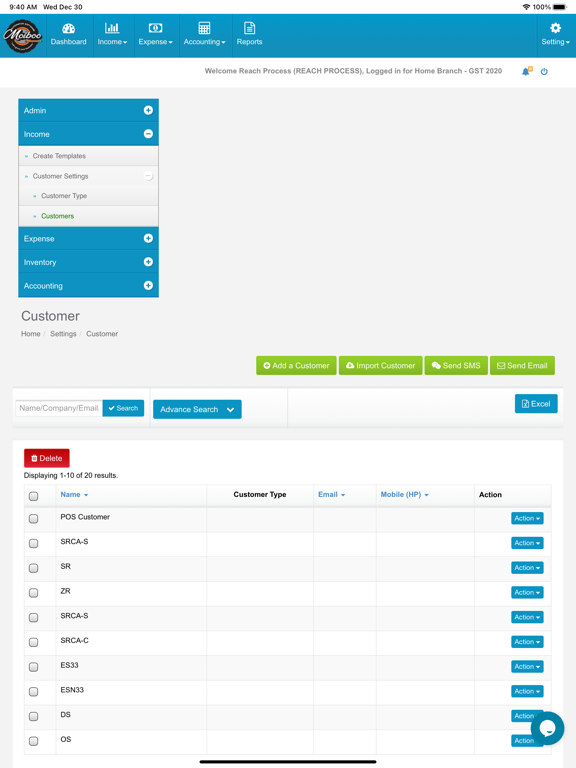
Task: Check the SRCA-C row checkbox
Action: click(x=33, y=642)
